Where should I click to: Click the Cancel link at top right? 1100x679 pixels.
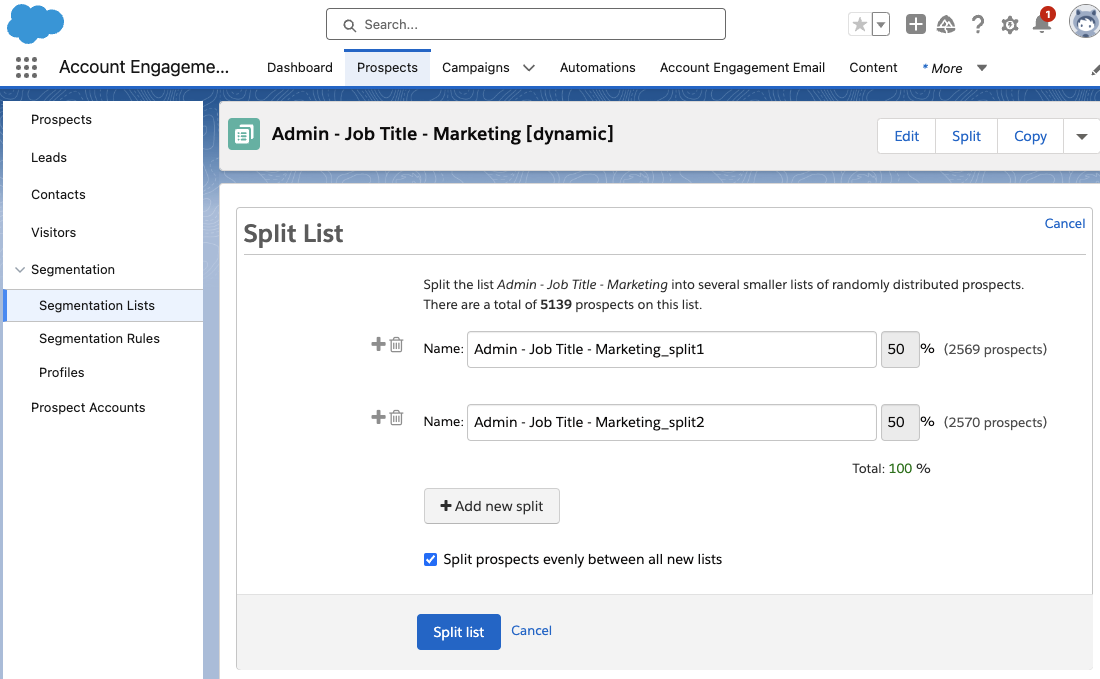pyautogui.click(x=1064, y=223)
